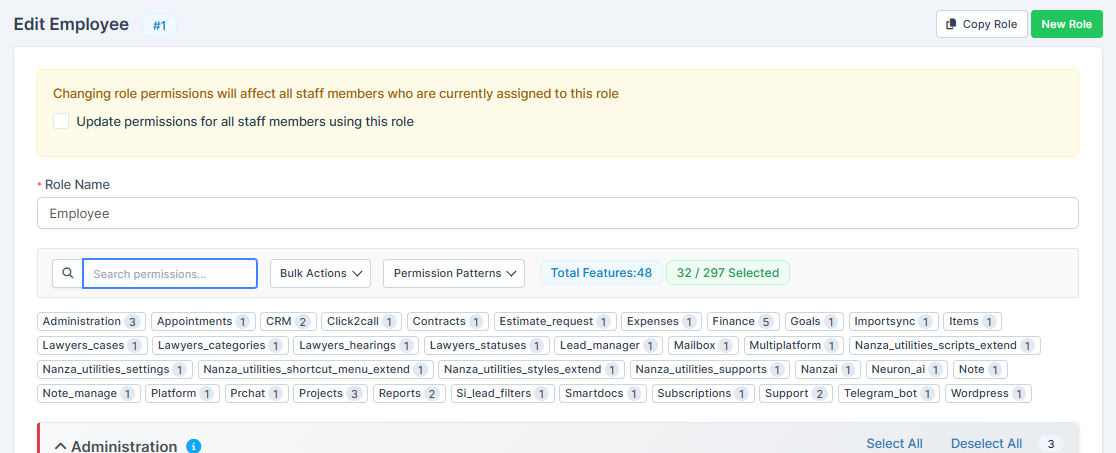Jump to the Projects feature tag
The image size is (1116, 453).
click(x=330, y=393)
